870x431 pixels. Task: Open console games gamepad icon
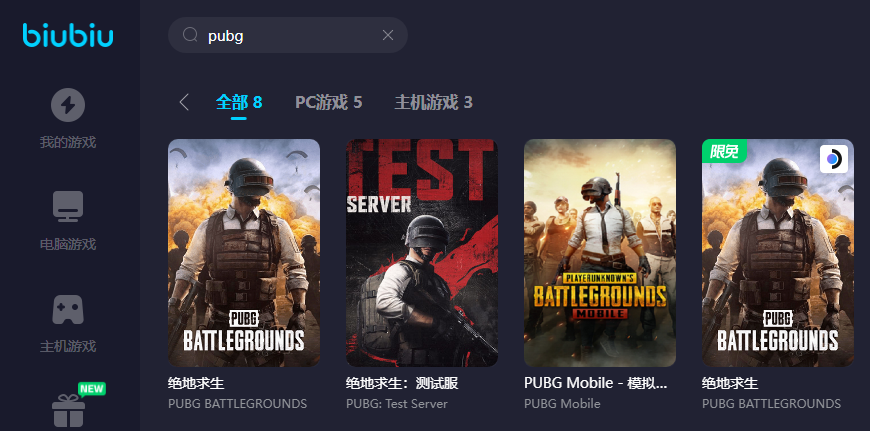(x=68, y=310)
